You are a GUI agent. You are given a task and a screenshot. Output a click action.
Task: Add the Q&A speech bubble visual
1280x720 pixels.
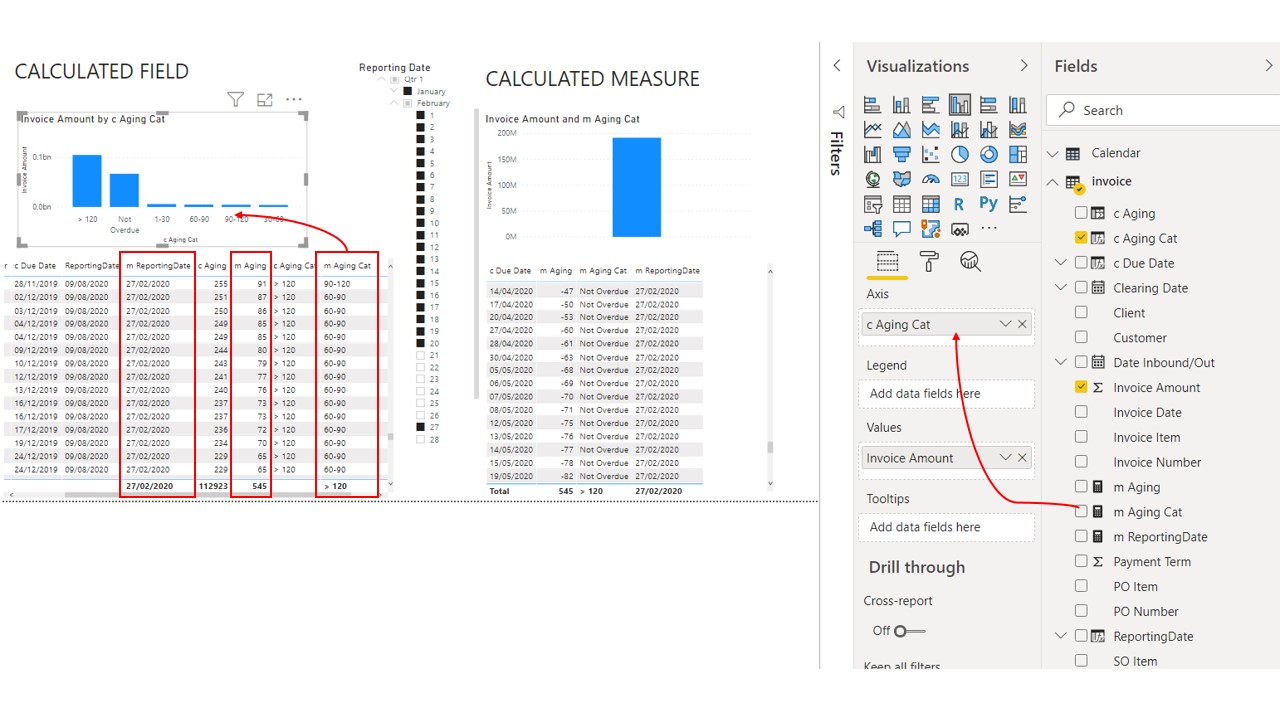[x=902, y=228]
